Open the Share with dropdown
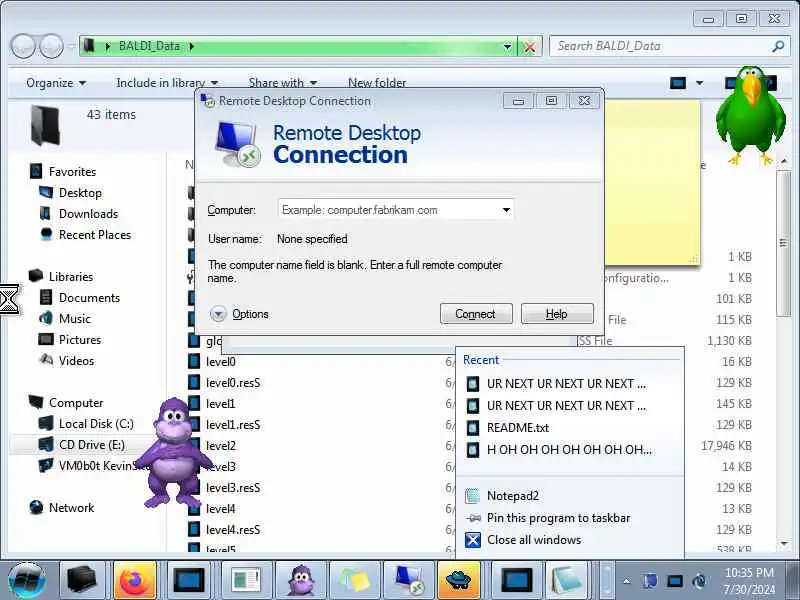Screen dimensions: 800x600 [x=283, y=83]
